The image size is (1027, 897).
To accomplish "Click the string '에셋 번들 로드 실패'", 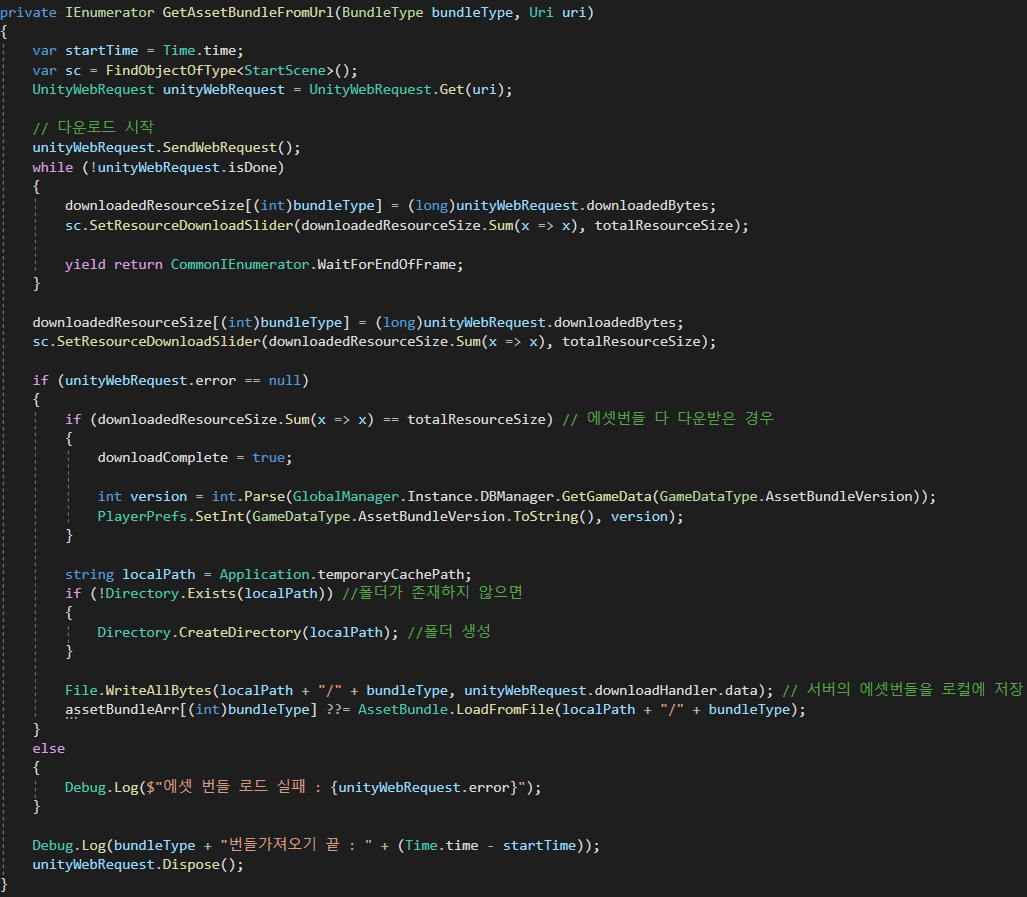I will point(234,786).
